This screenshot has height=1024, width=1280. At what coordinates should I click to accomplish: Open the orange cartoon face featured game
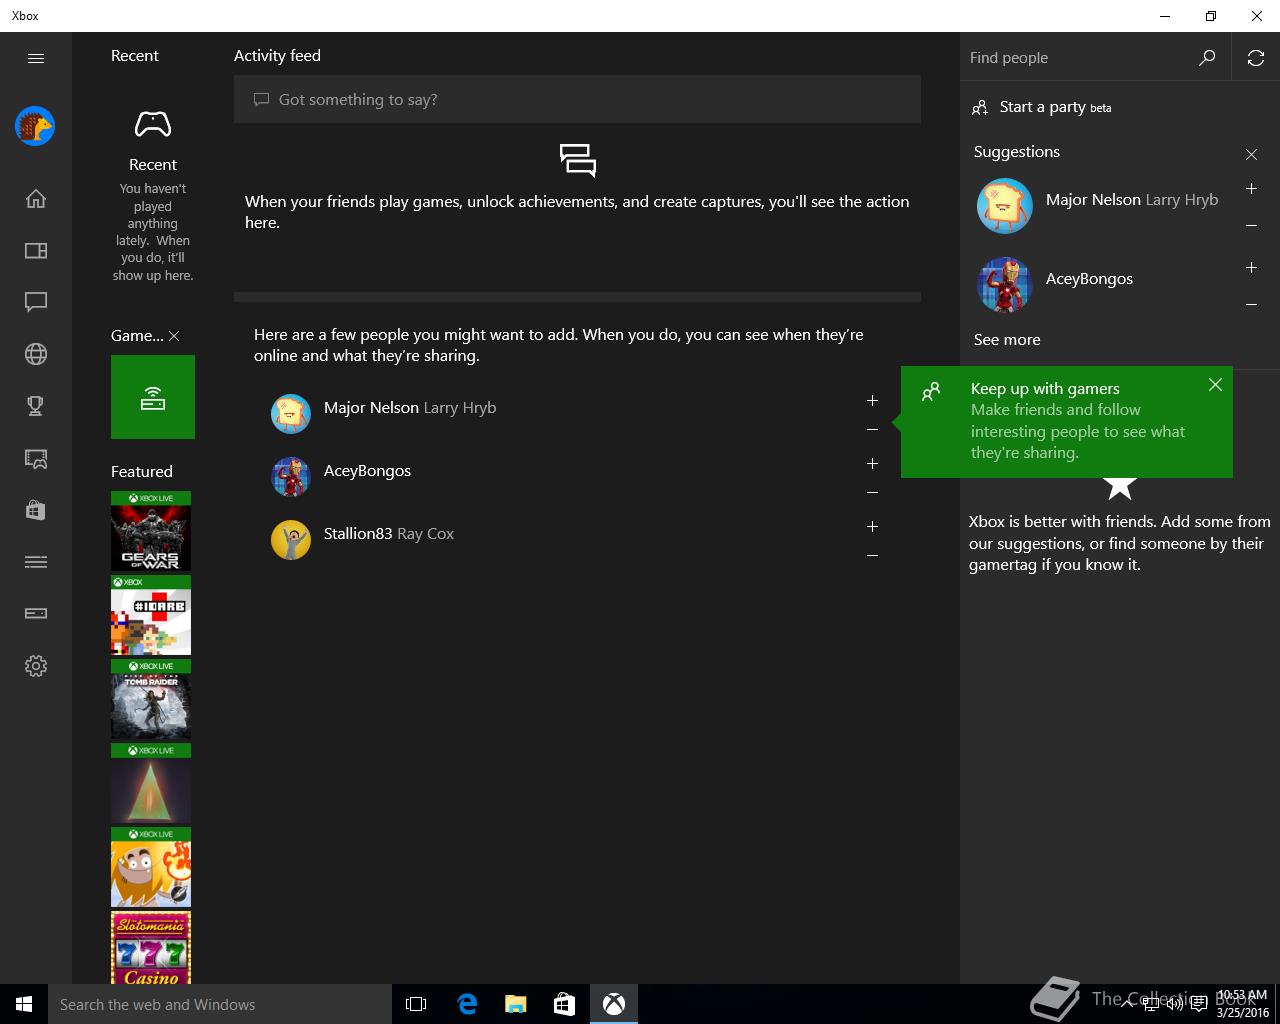tap(151, 867)
